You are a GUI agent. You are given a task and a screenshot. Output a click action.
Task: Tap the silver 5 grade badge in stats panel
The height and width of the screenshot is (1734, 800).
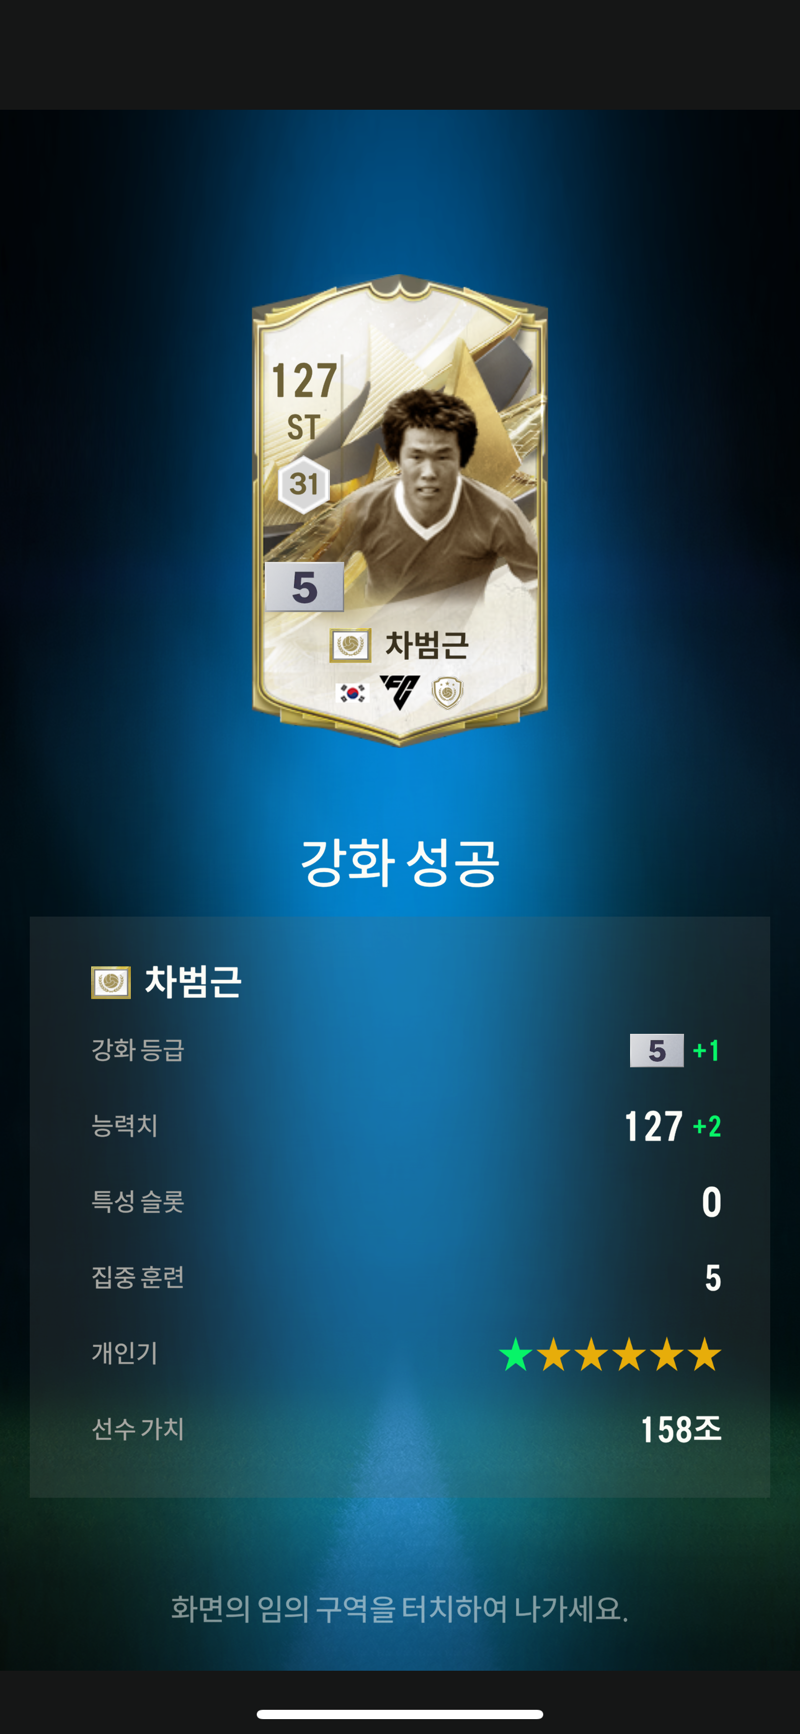point(657,1050)
